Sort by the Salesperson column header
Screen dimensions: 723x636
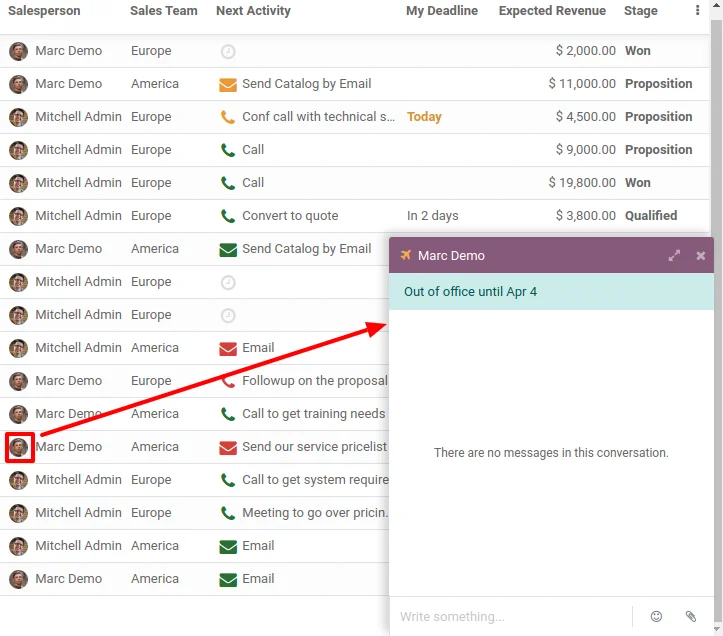(44, 11)
